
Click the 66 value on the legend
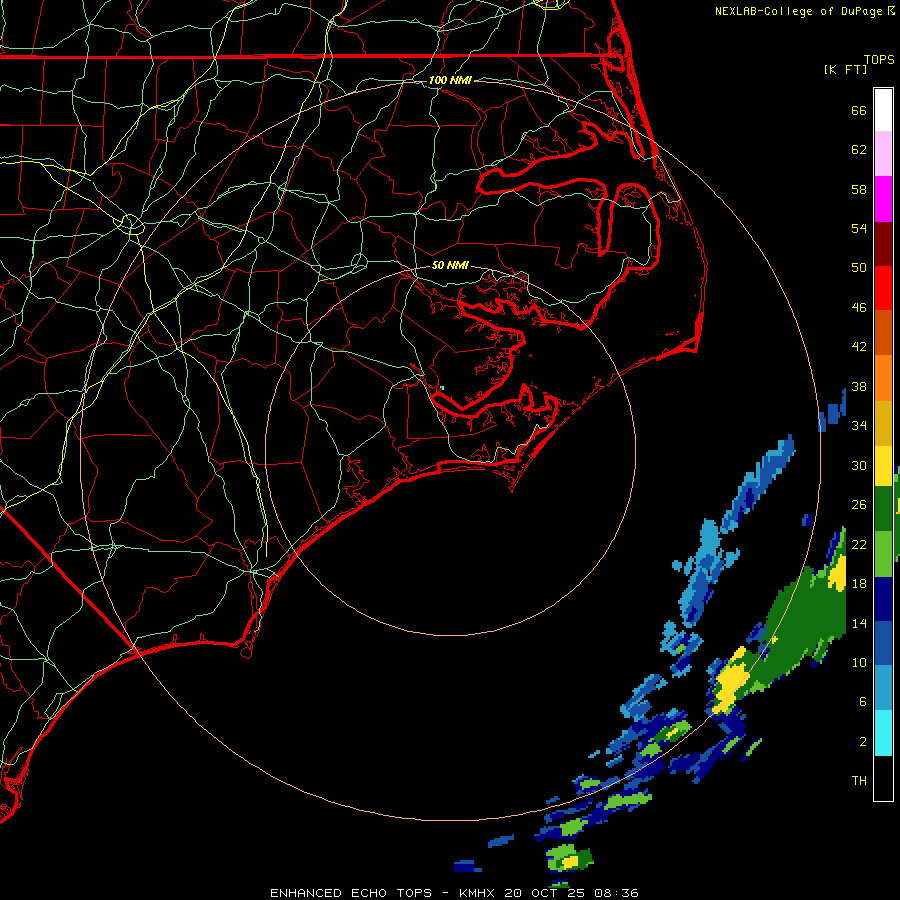pos(859,110)
